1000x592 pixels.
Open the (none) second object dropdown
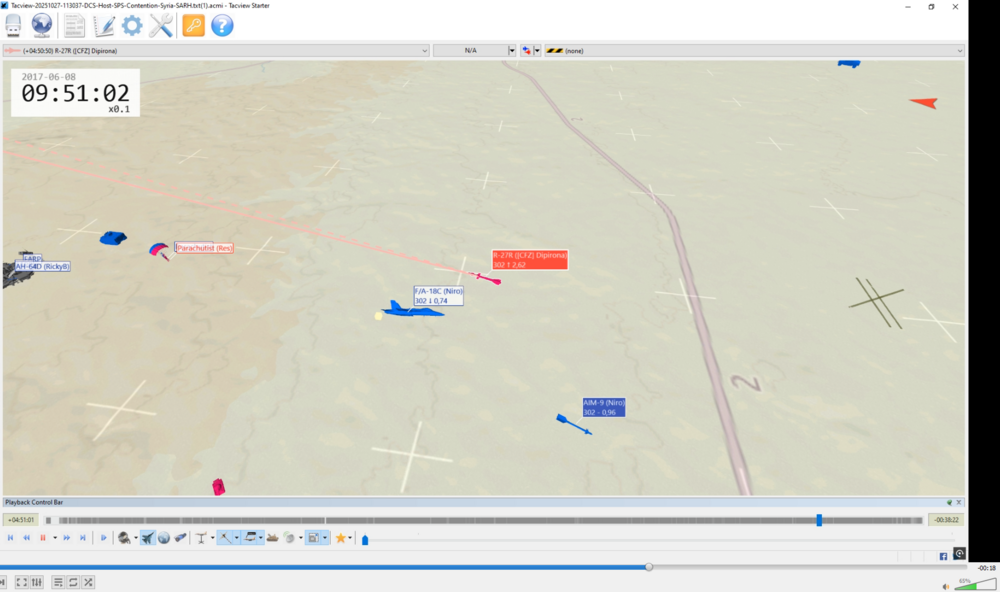[x=754, y=50]
